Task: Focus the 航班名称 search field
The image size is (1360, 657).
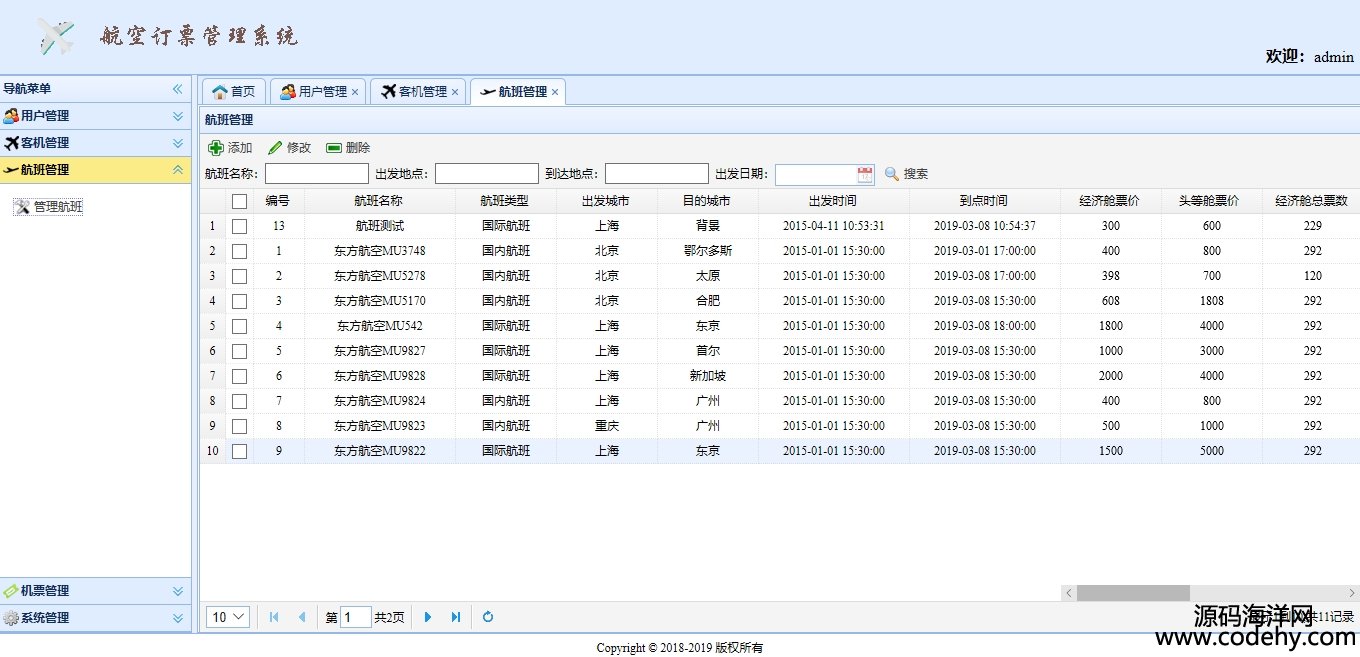Action: [x=317, y=174]
